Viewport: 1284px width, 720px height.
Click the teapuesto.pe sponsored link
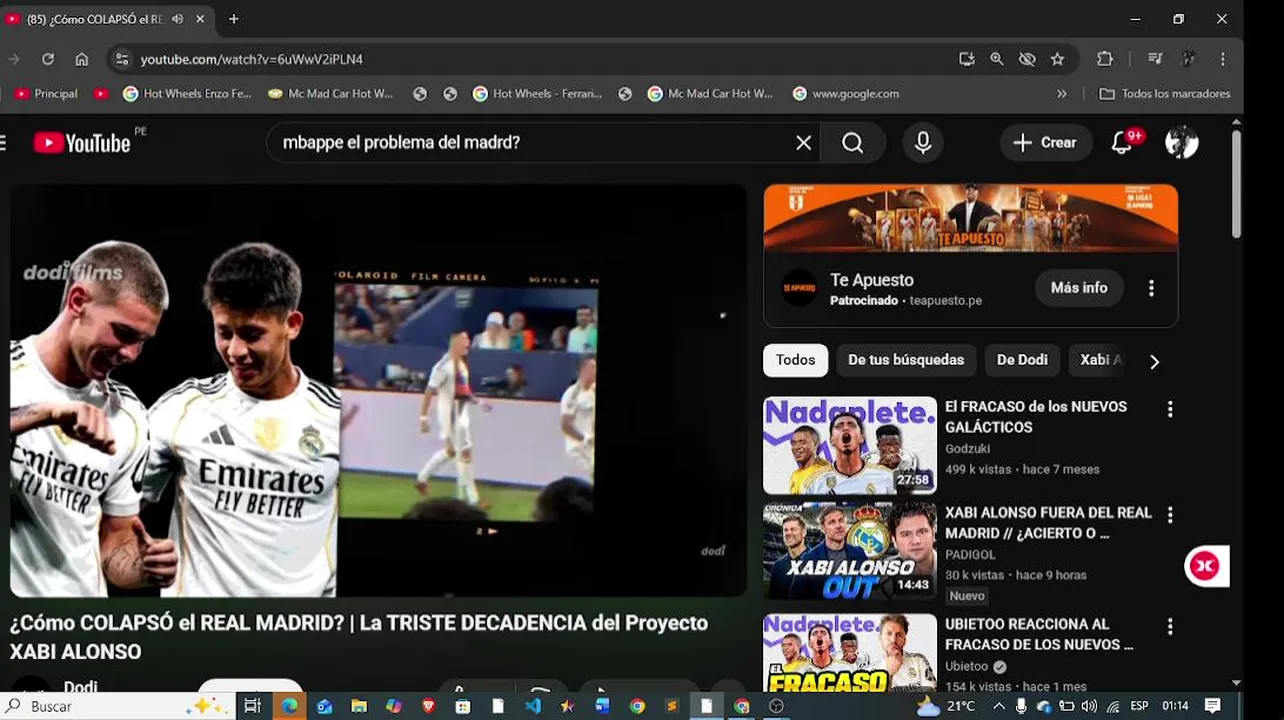(945, 301)
